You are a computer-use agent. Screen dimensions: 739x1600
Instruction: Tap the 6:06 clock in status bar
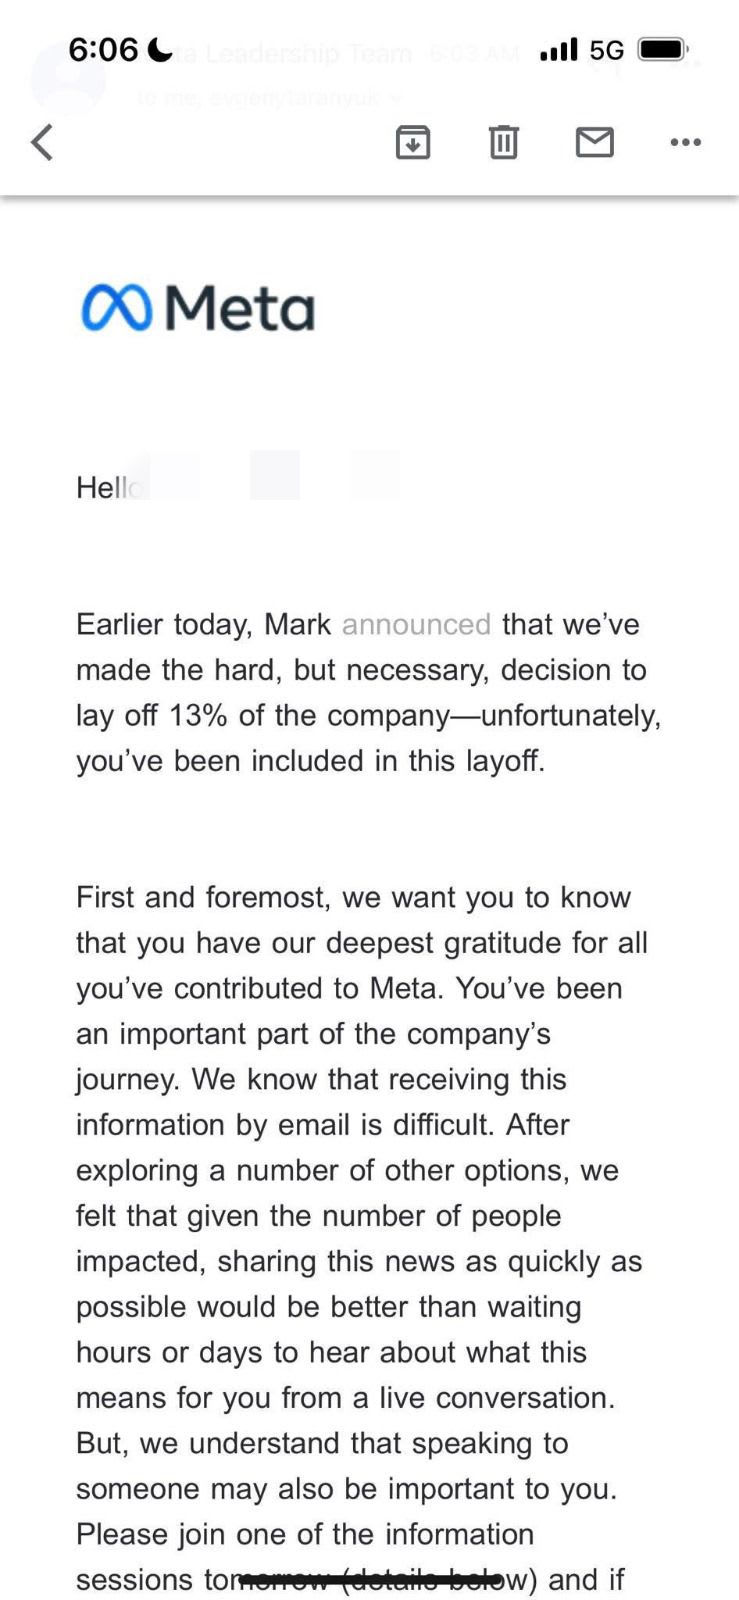(x=102, y=49)
